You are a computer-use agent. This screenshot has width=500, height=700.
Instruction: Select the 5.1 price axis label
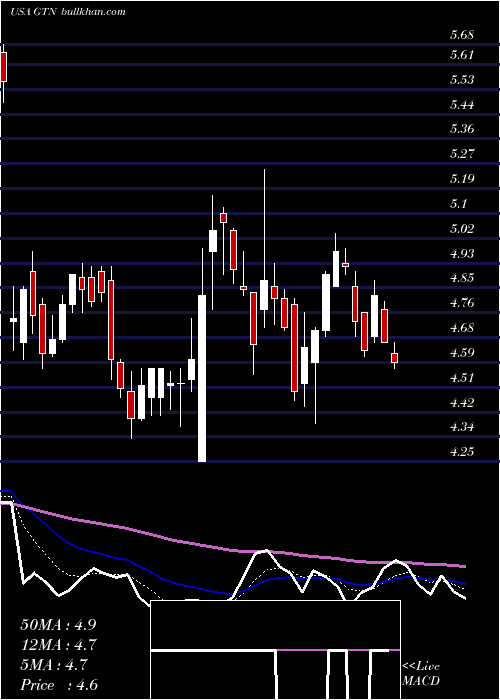pyautogui.click(x=458, y=204)
